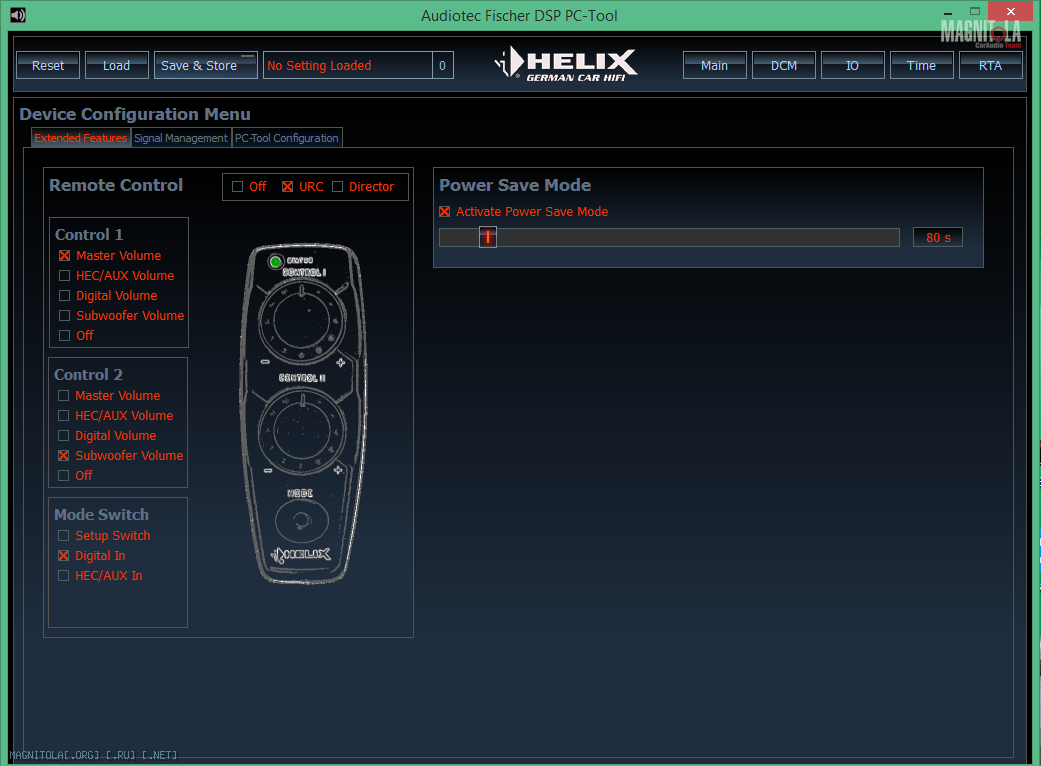Click the Save & Store button

[x=206, y=65]
